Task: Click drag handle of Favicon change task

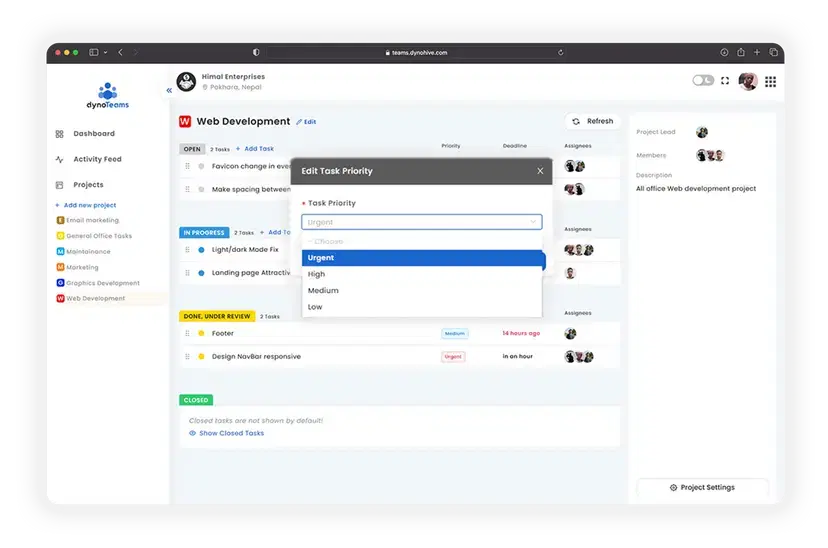Action: coord(187,166)
